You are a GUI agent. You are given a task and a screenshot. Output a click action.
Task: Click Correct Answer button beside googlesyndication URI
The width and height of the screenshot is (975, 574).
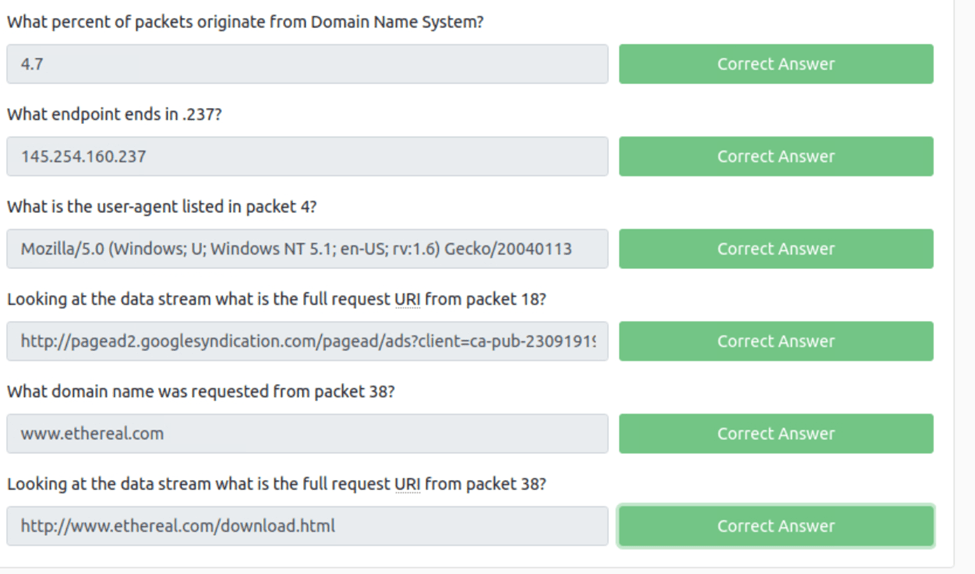pos(776,341)
